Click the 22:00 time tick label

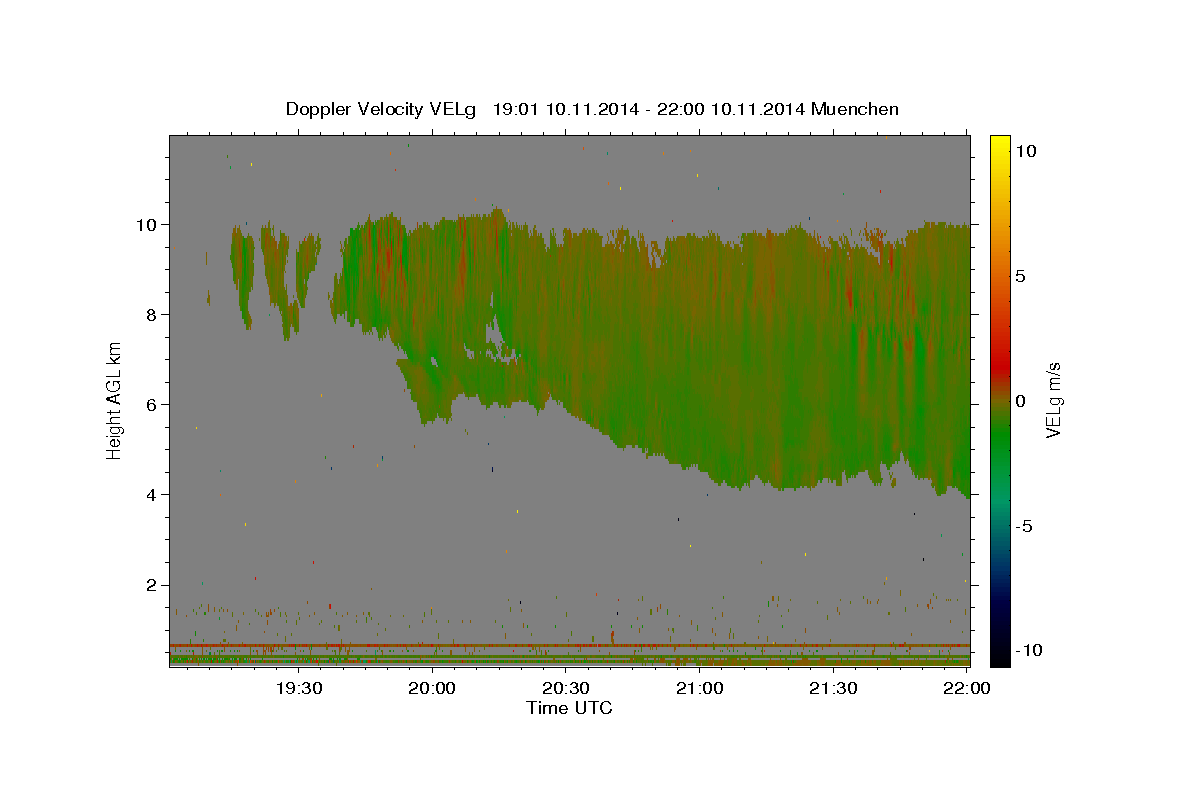(967, 688)
